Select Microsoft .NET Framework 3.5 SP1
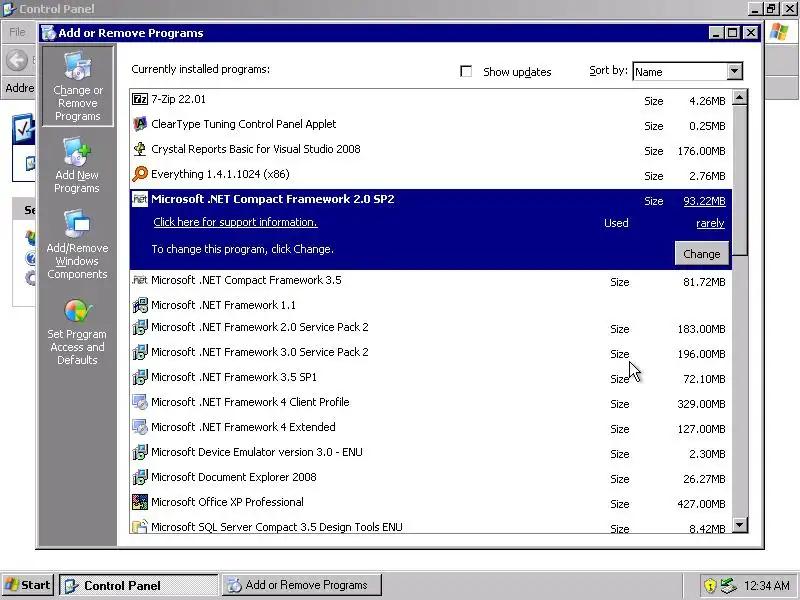This screenshot has width=800, height=600. [x=431, y=378]
